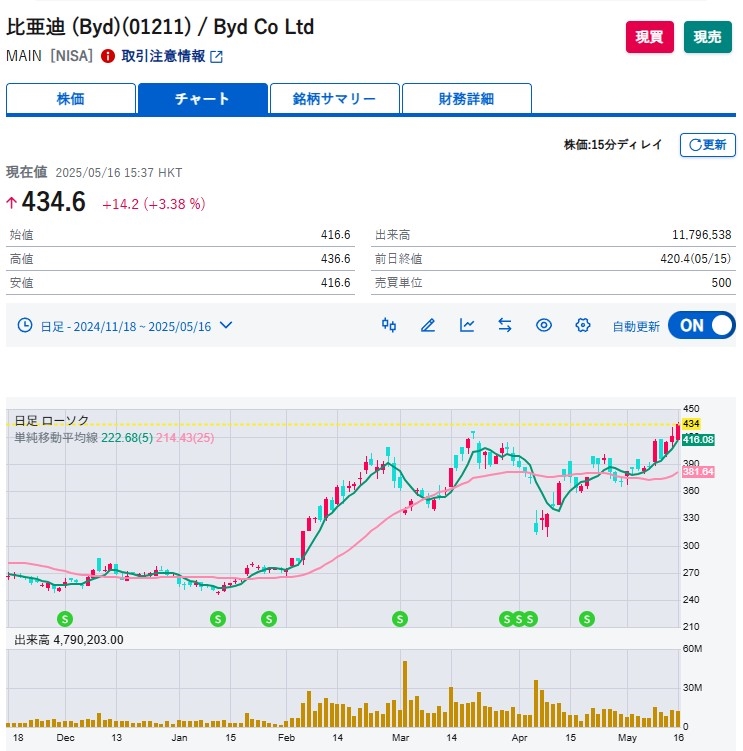Click the 出来高 value 11,796,538

[701, 235]
